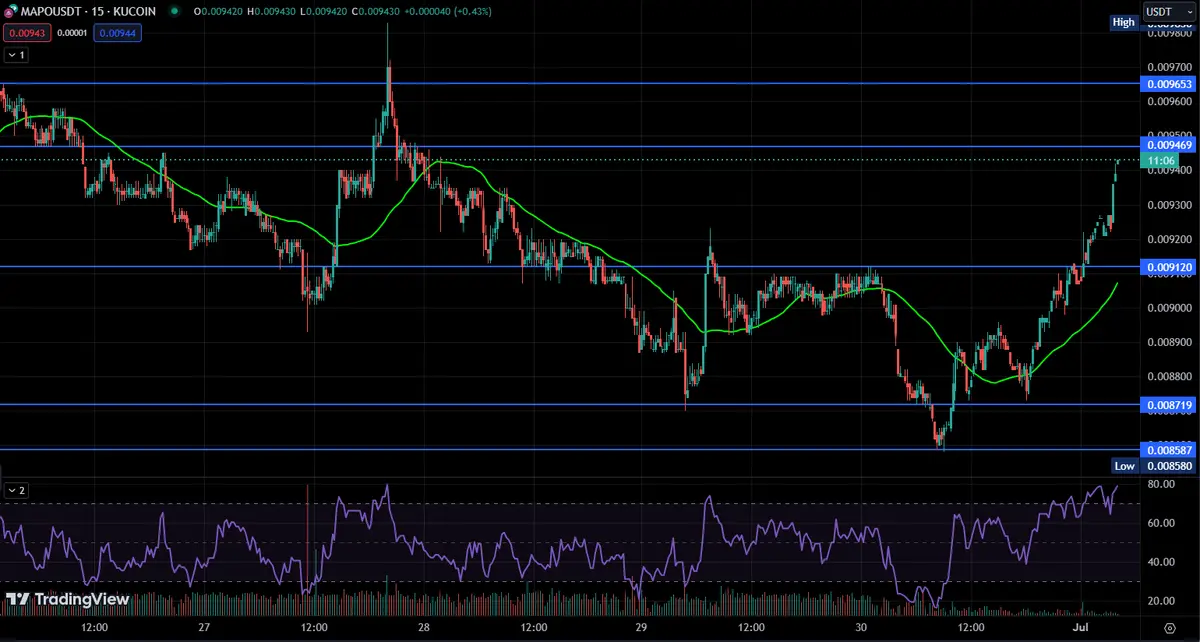Click the spread value 0.00001

pos(74,33)
